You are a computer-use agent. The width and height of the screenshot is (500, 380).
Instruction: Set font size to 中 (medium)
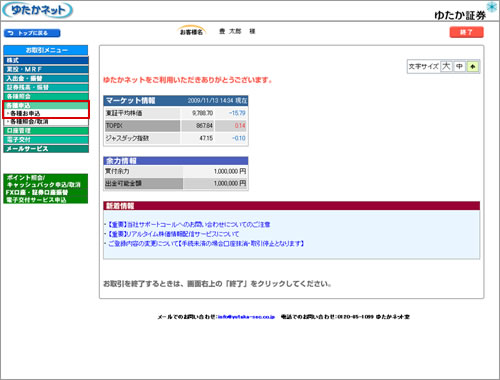(x=459, y=66)
